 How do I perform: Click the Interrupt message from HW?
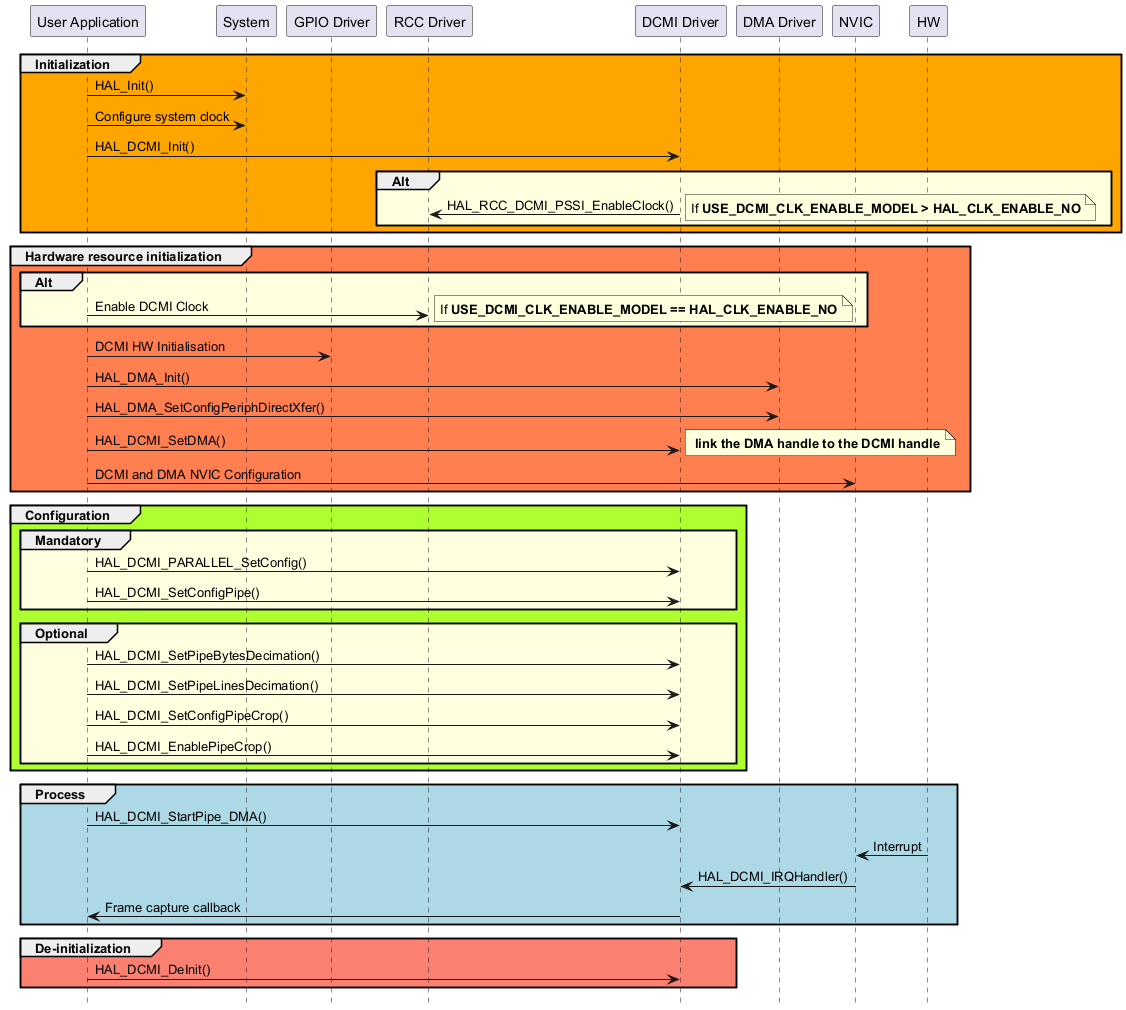coord(897,847)
